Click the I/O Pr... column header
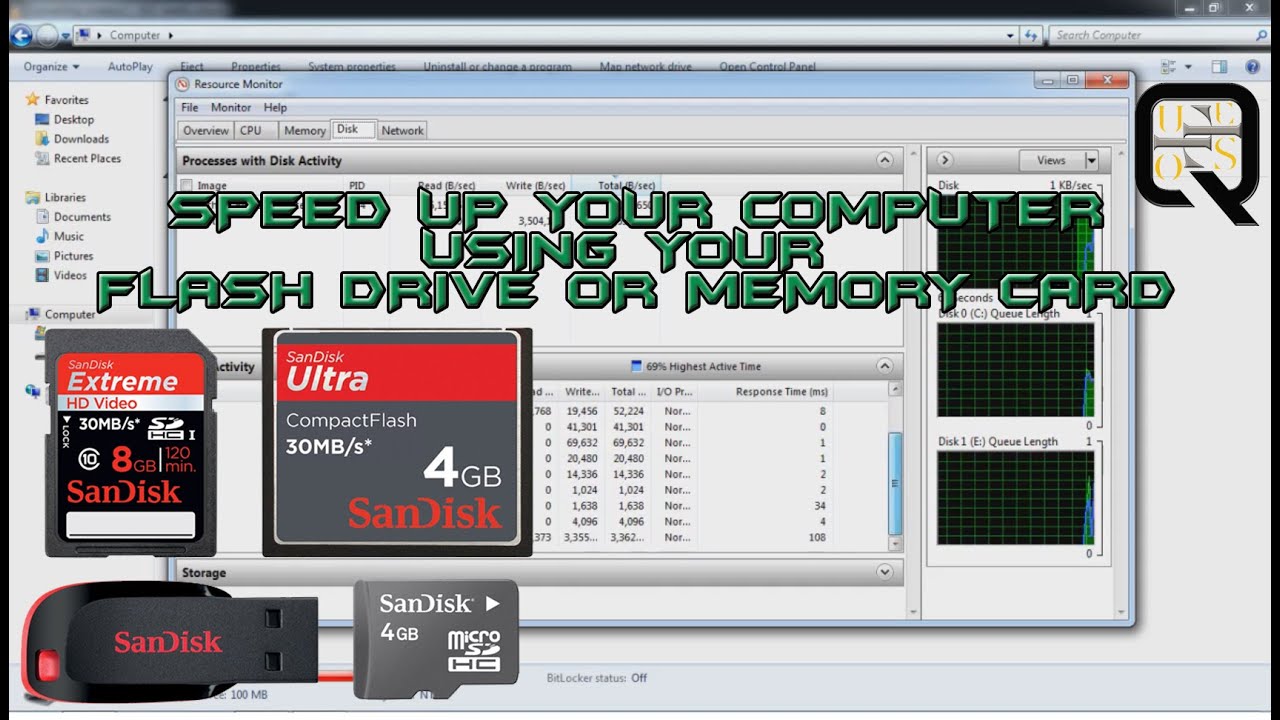This screenshot has width=1280, height=720. coord(676,392)
